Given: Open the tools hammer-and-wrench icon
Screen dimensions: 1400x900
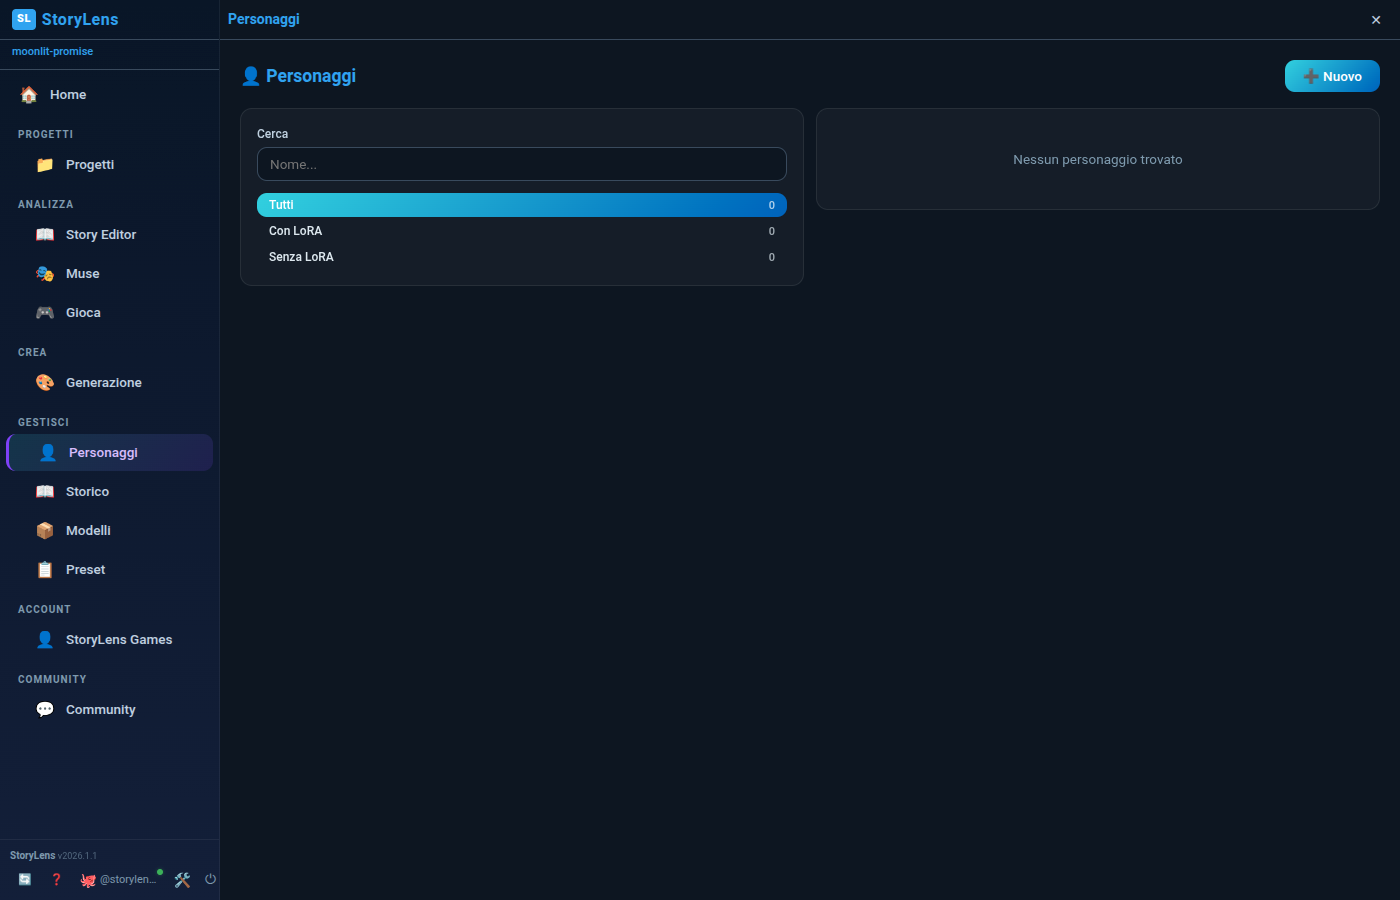Looking at the screenshot, I should (182, 880).
